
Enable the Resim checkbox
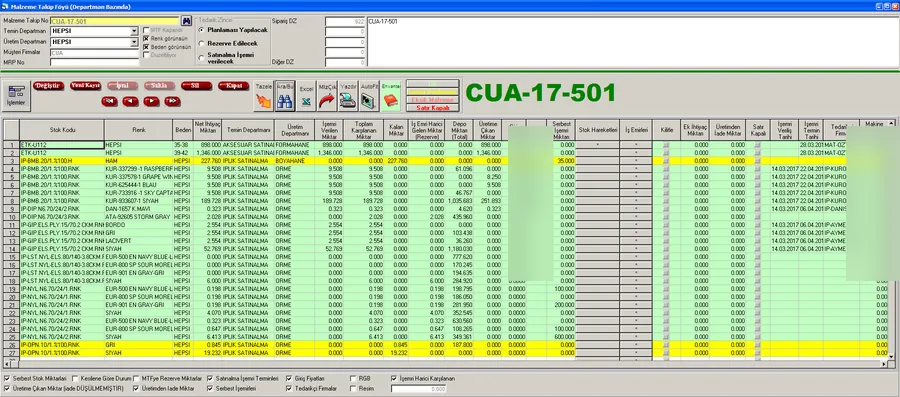coord(354,388)
